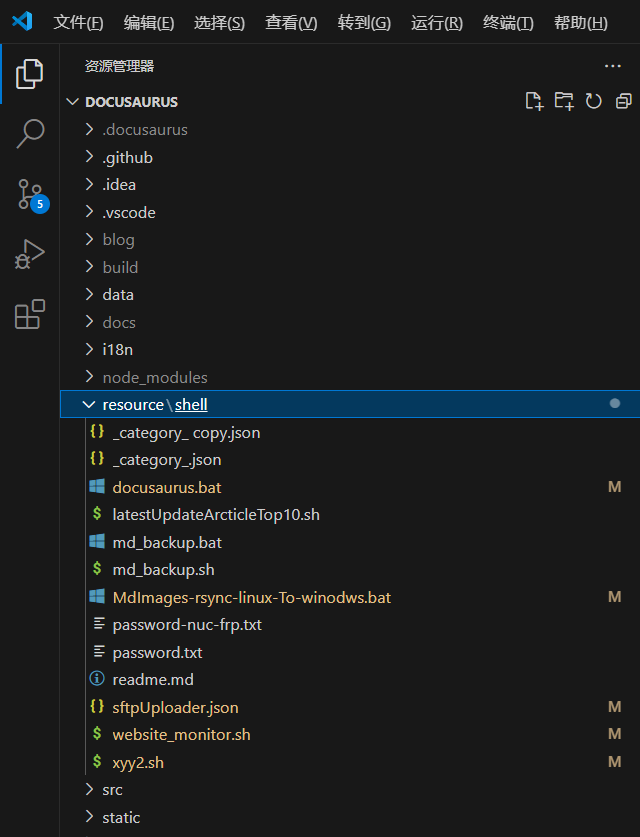Expand the .docusaurus folder

pos(90,129)
